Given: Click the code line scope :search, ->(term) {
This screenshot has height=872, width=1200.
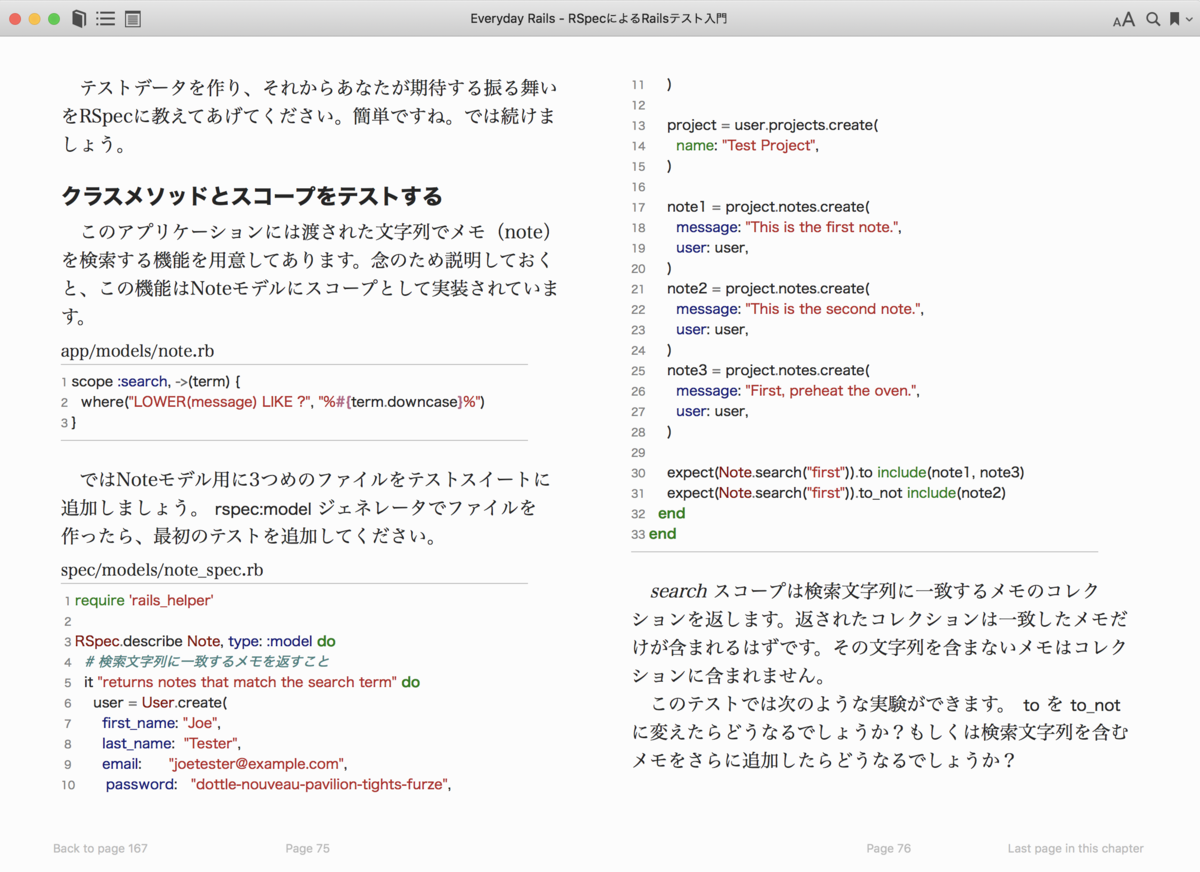Looking at the screenshot, I should click(x=156, y=381).
